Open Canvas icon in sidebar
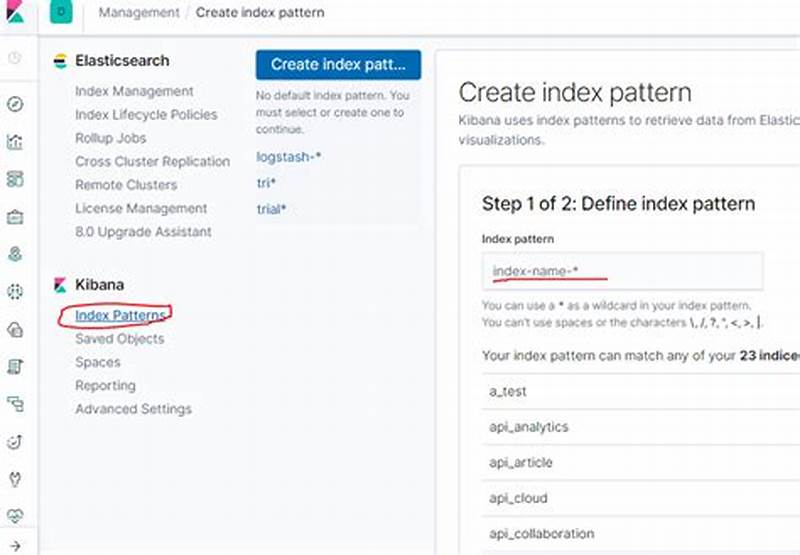This screenshot has height=555, width=800. point(15,217)
